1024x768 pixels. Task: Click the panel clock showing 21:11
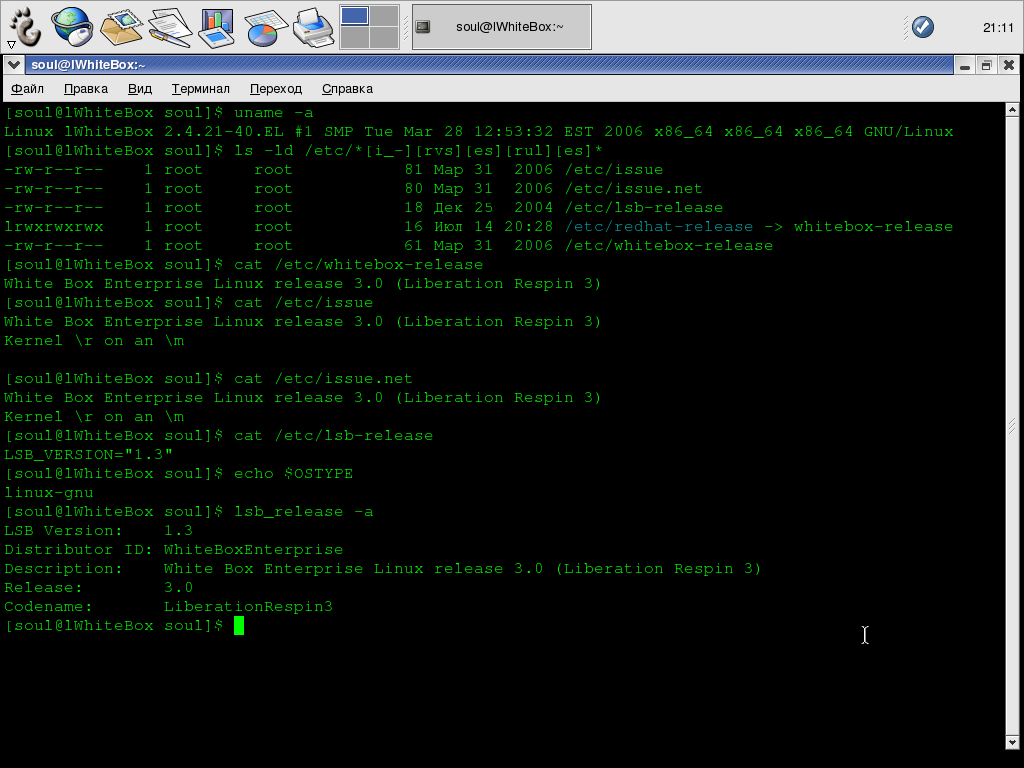coord(997,27)
